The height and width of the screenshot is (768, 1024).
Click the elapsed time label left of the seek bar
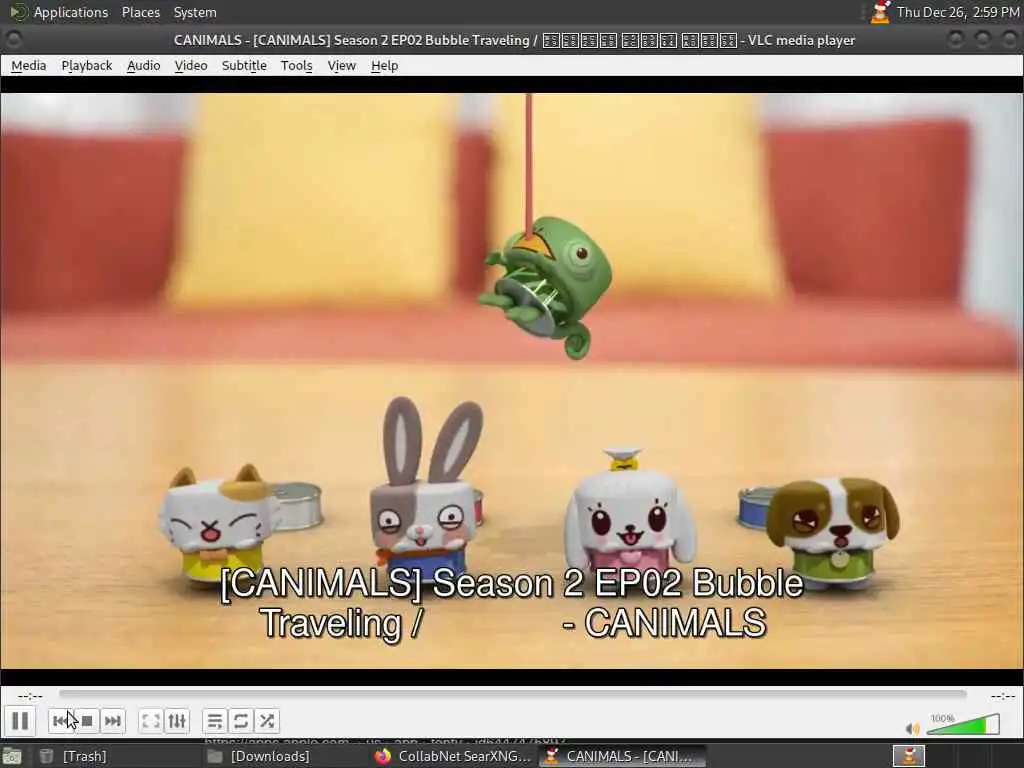pos(30,696)
